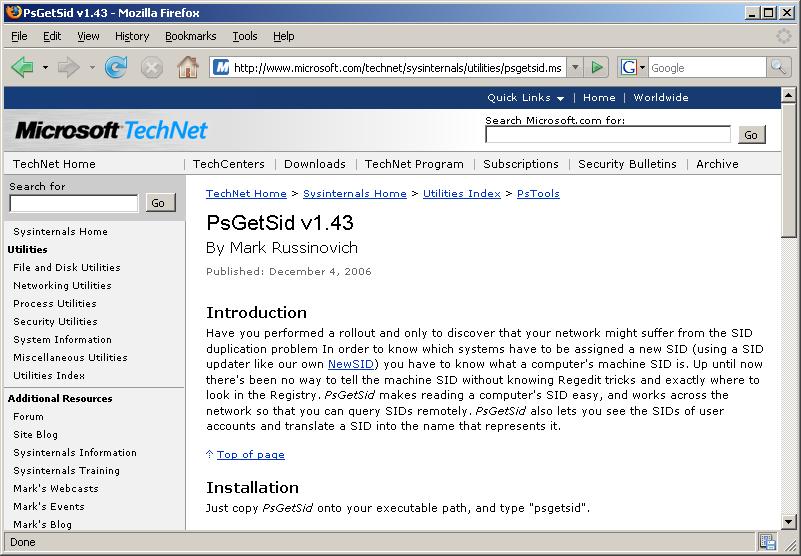The image size is (801, 556).
Task: Open Sysinternals Home in the sidebar
Action: (x=60, y=231)
